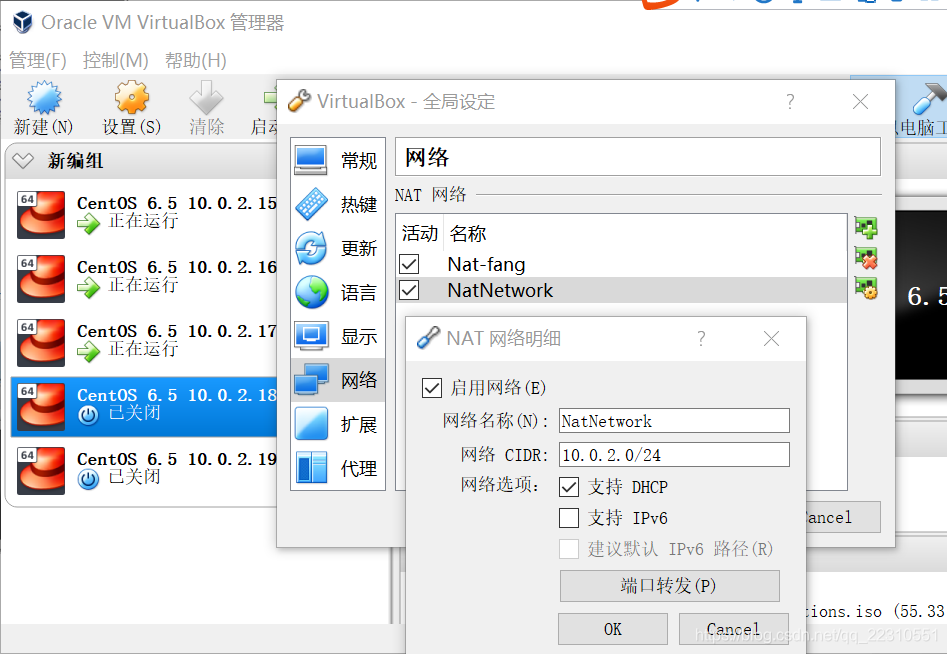Click the 全局工具 hammer icon at top right
The image size is (947, 654).
pos(929,99)
